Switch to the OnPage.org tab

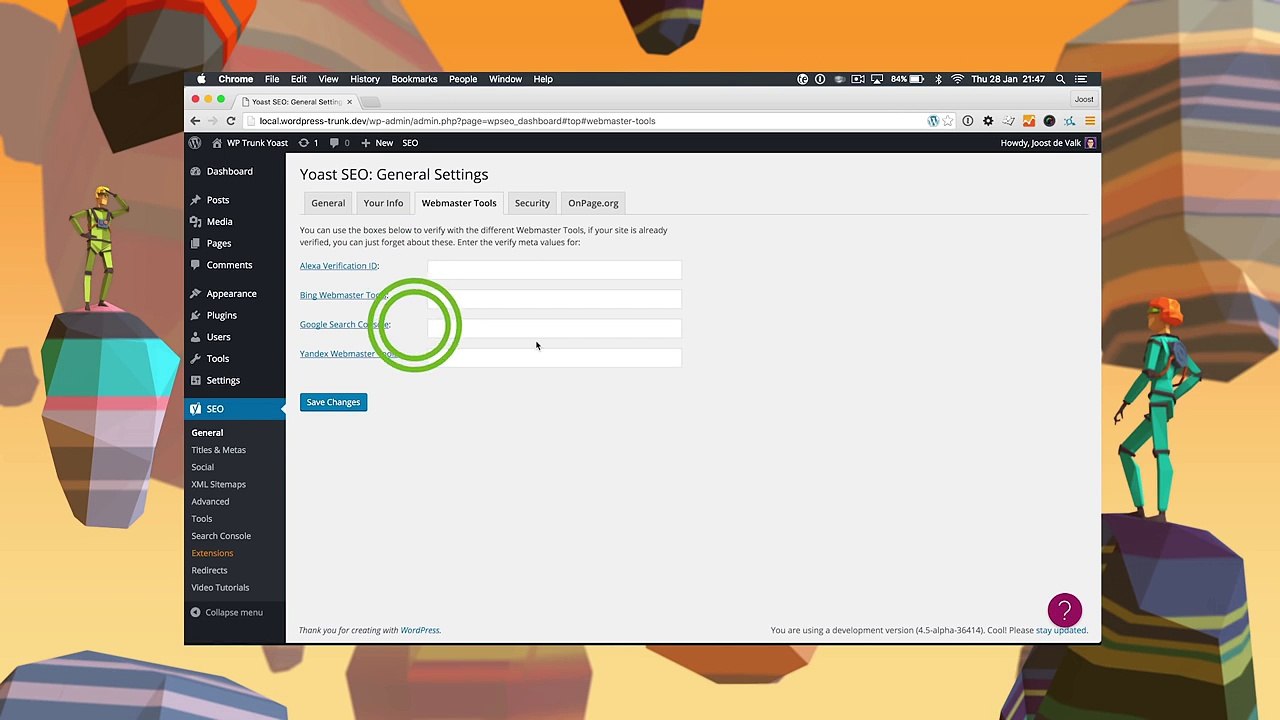(x=593, y=203)
